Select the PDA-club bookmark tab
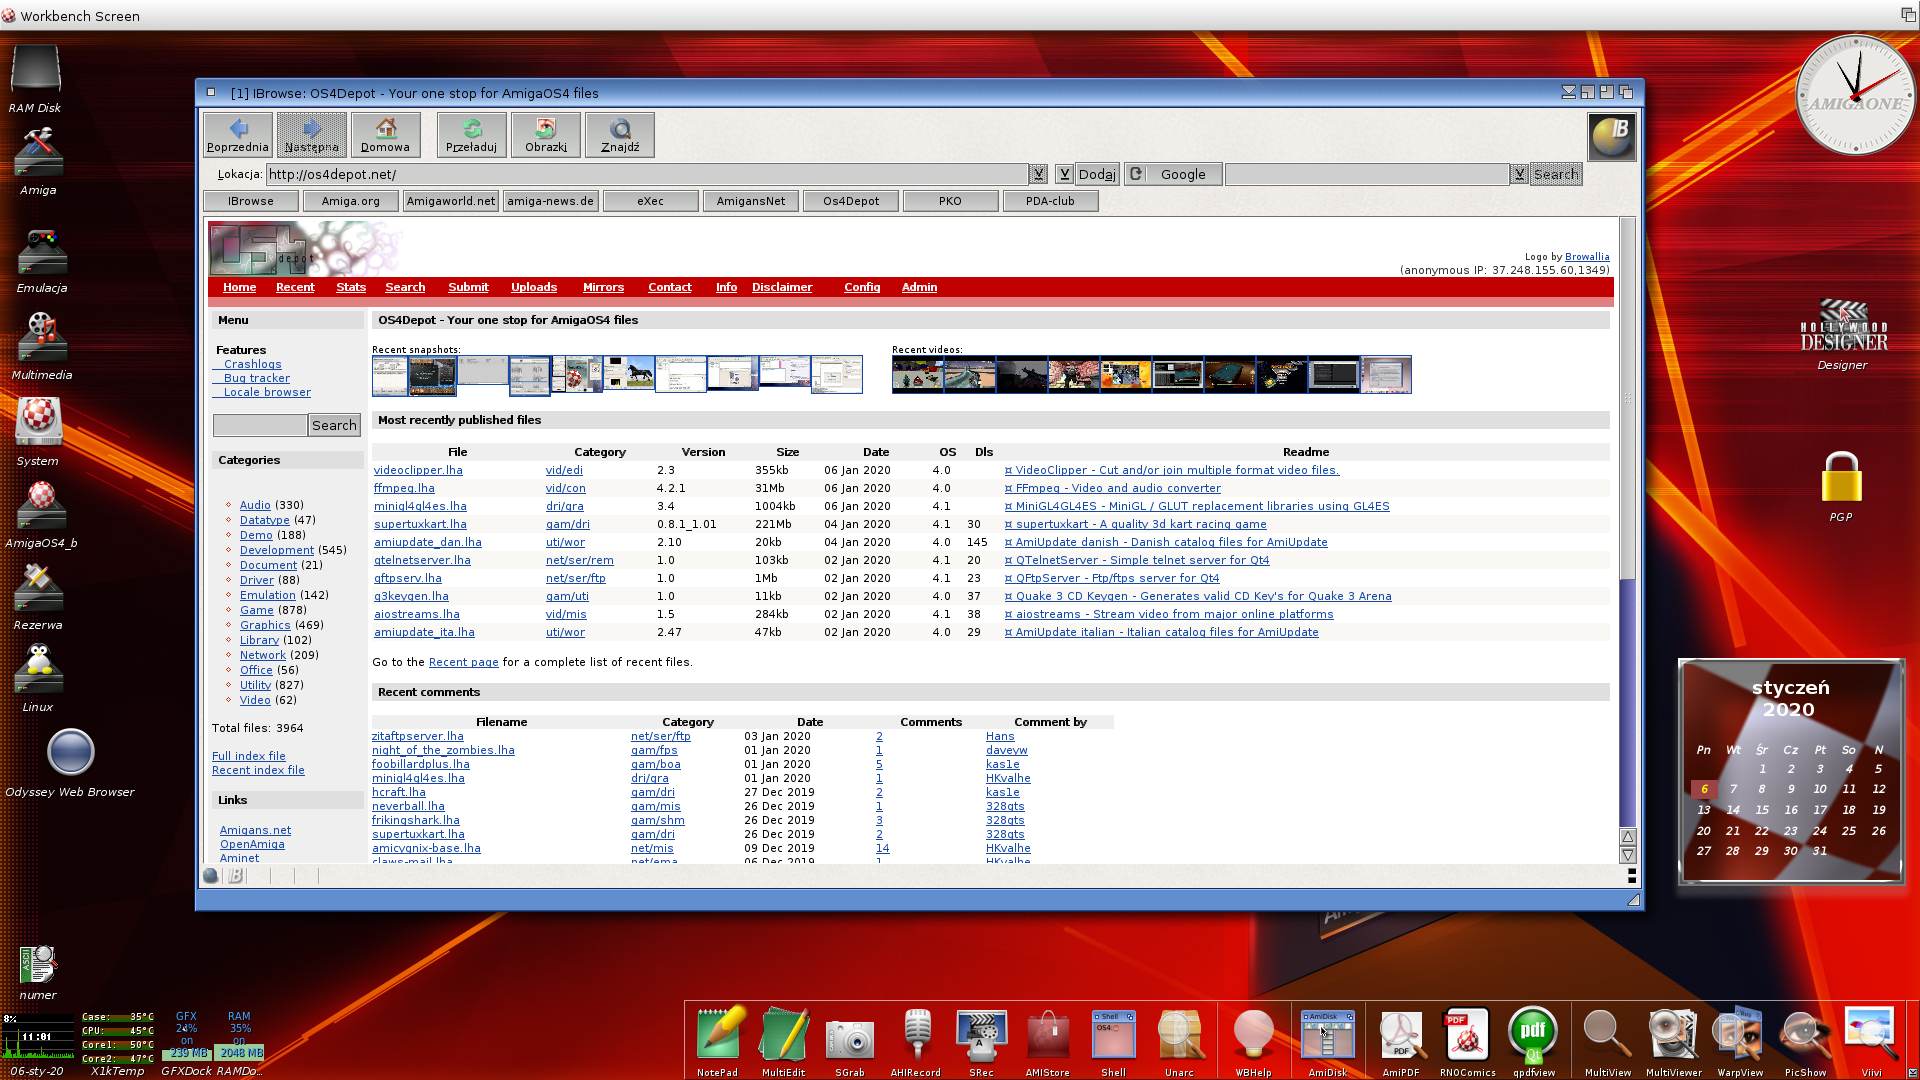Viewport: 1920px width, 1080px height. coord(1050,201)
